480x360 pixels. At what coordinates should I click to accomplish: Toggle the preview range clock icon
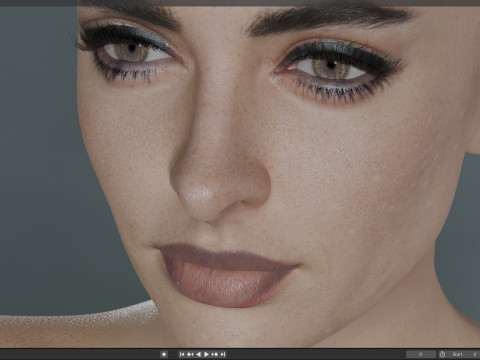442,354
